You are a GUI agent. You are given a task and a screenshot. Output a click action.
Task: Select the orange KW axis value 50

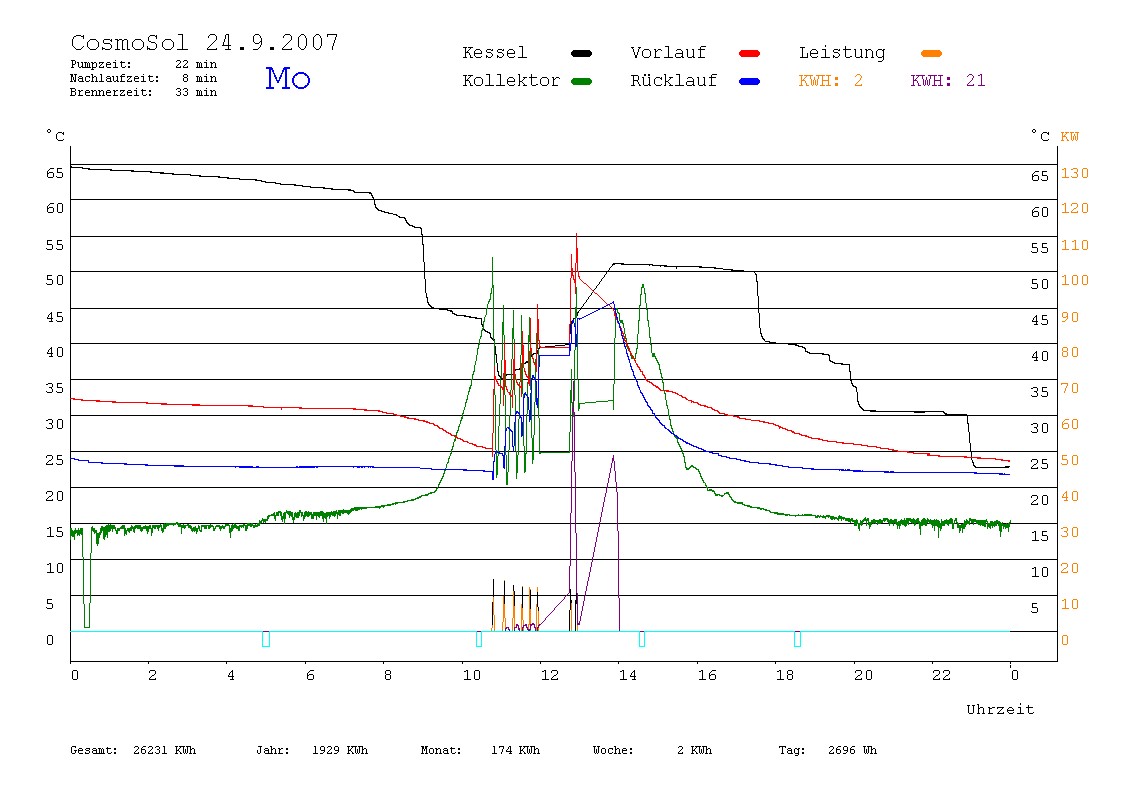click(x=1070, y=461)
